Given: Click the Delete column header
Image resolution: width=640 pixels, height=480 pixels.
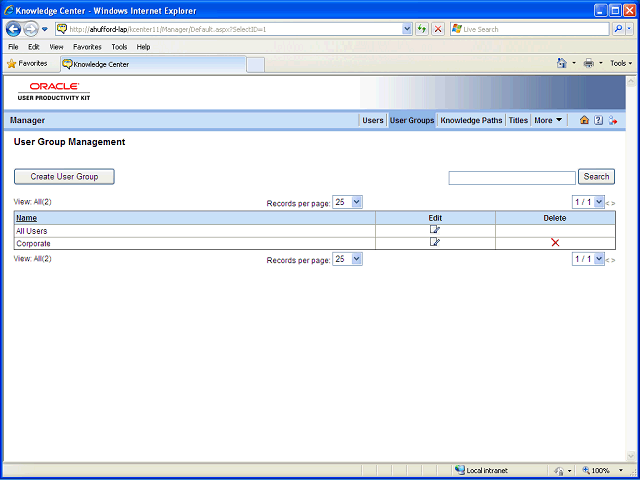Looking at the screenshot, I should (555, 218).
